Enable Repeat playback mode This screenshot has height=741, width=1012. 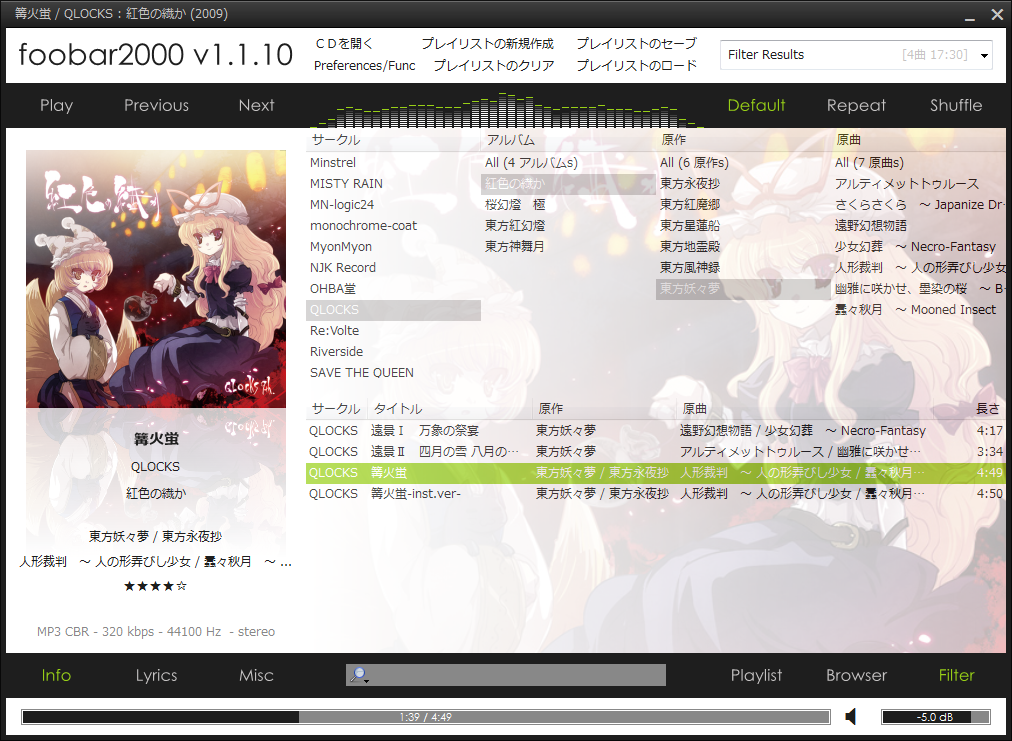click(856, 105)
